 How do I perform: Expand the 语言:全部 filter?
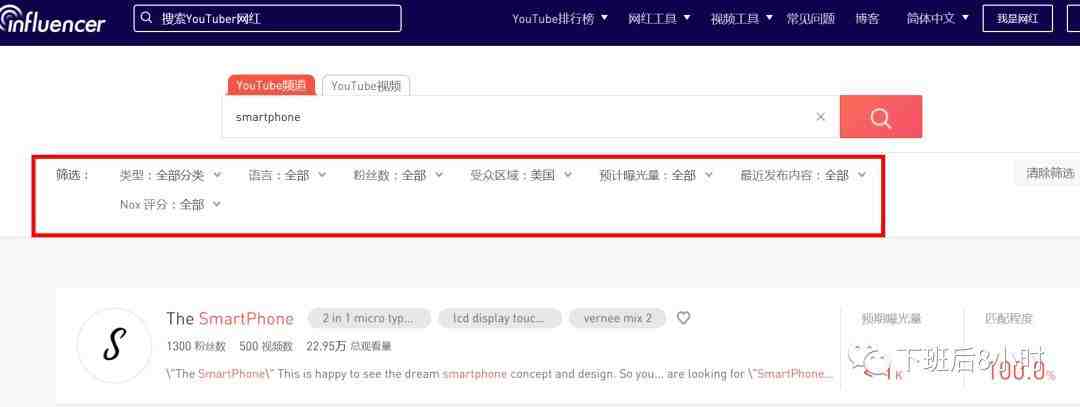(x=287, y=175)
